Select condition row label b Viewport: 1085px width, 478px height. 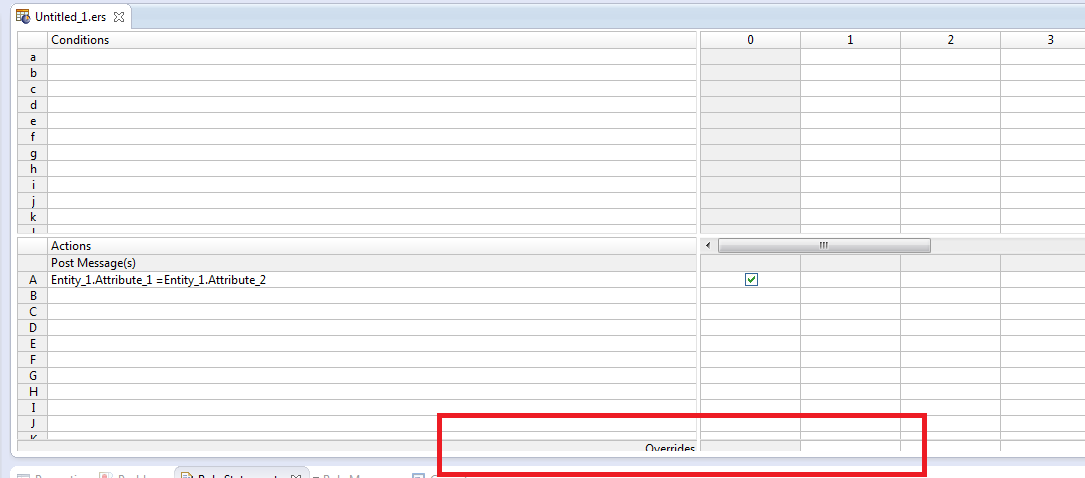pos(33,73)
